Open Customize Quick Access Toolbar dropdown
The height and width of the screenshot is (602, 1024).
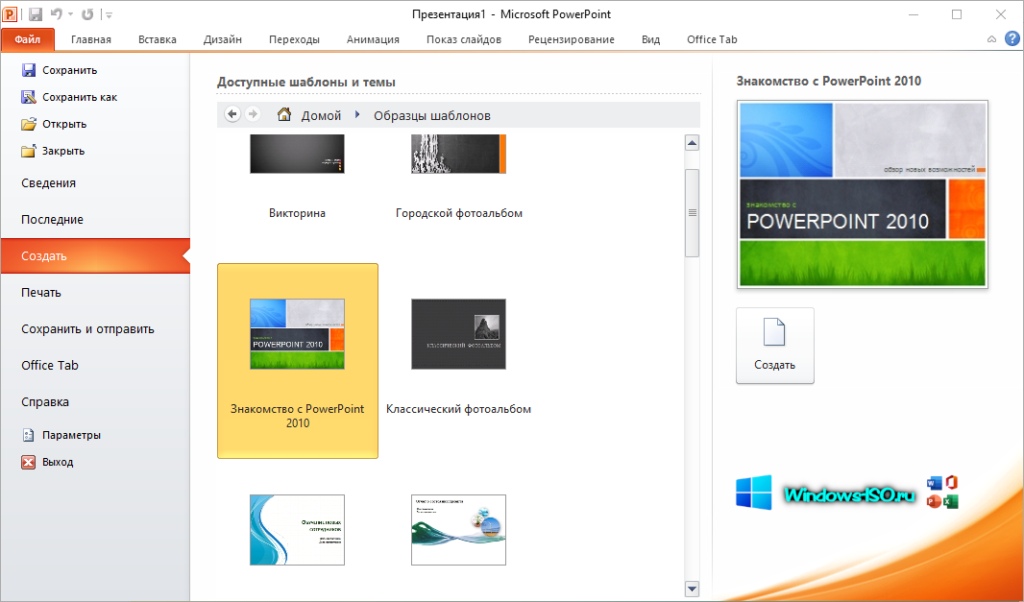(108, 14)
